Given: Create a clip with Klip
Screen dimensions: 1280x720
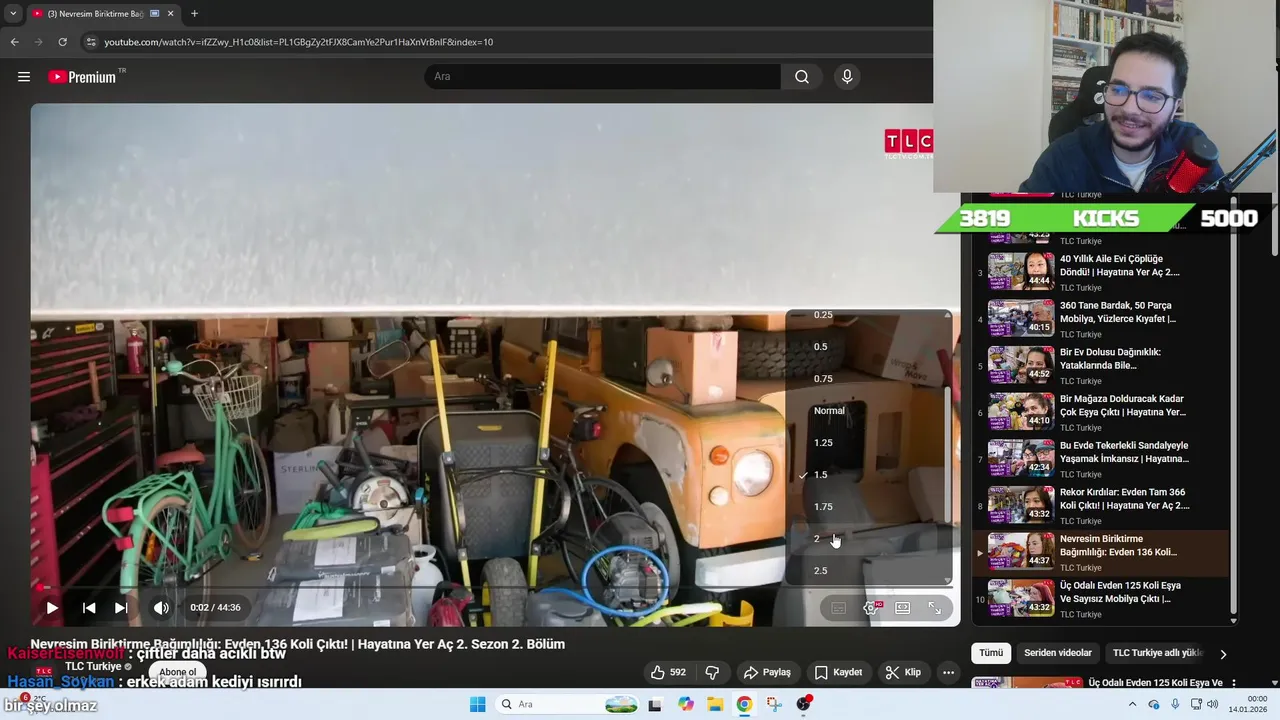Looking at the screenshot, I should point(903,672).
